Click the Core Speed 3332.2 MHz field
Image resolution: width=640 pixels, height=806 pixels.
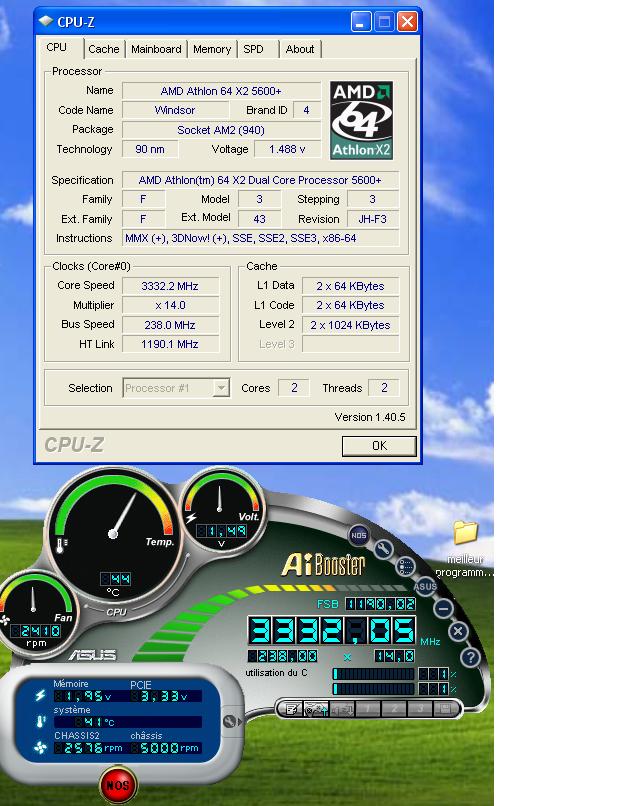[170, 286]
